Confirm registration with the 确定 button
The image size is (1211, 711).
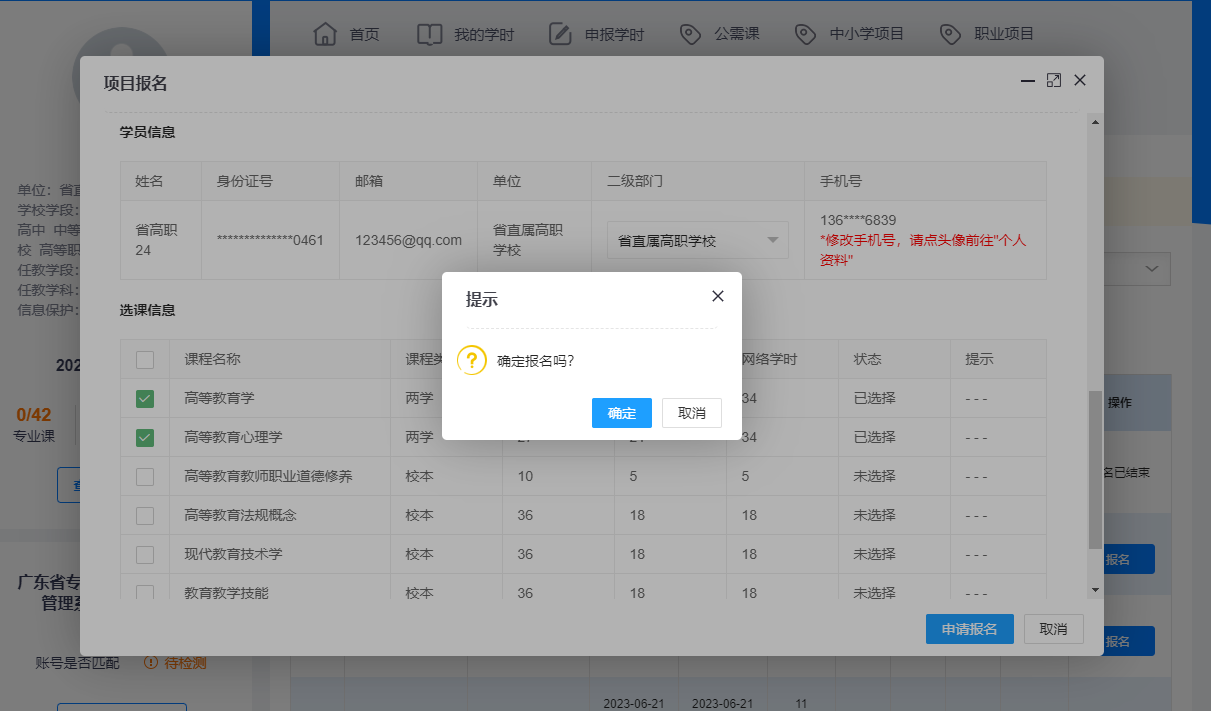coord(621,413)
